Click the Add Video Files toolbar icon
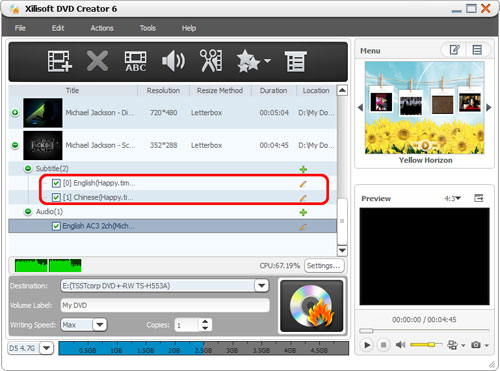Image resolution: width=500 pixels, height=371 pixels. 60,61
